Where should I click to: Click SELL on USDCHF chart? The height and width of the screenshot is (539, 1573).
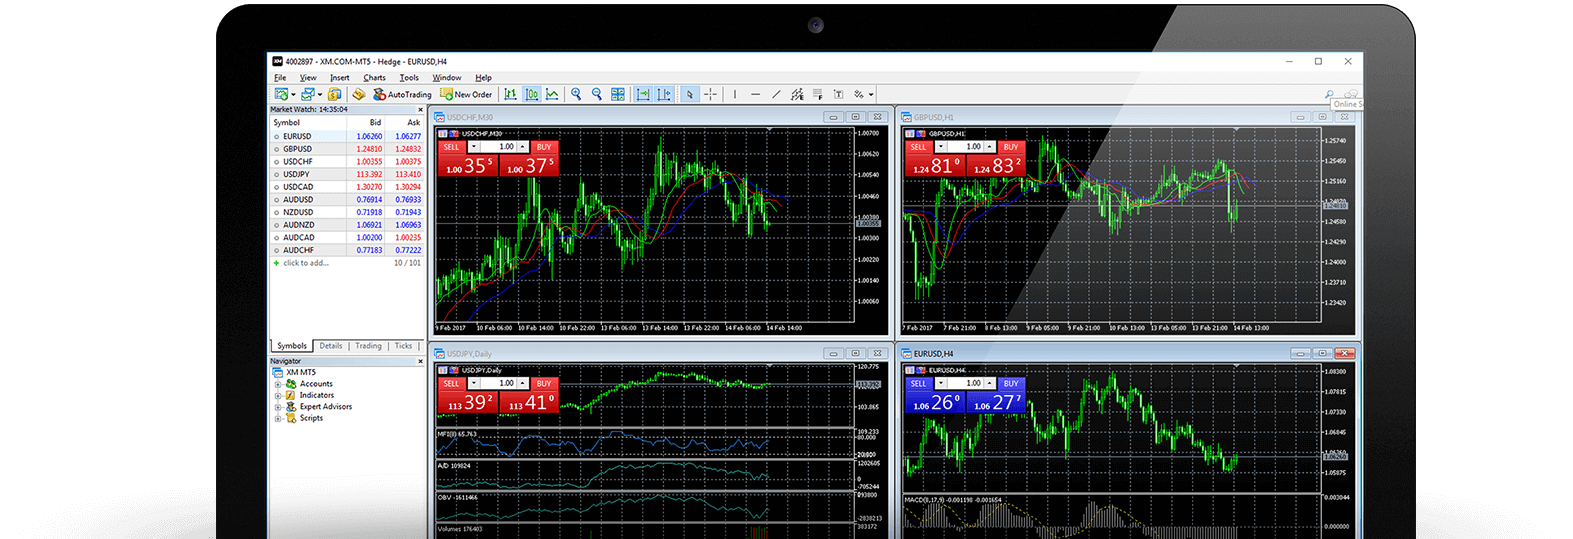452,147
